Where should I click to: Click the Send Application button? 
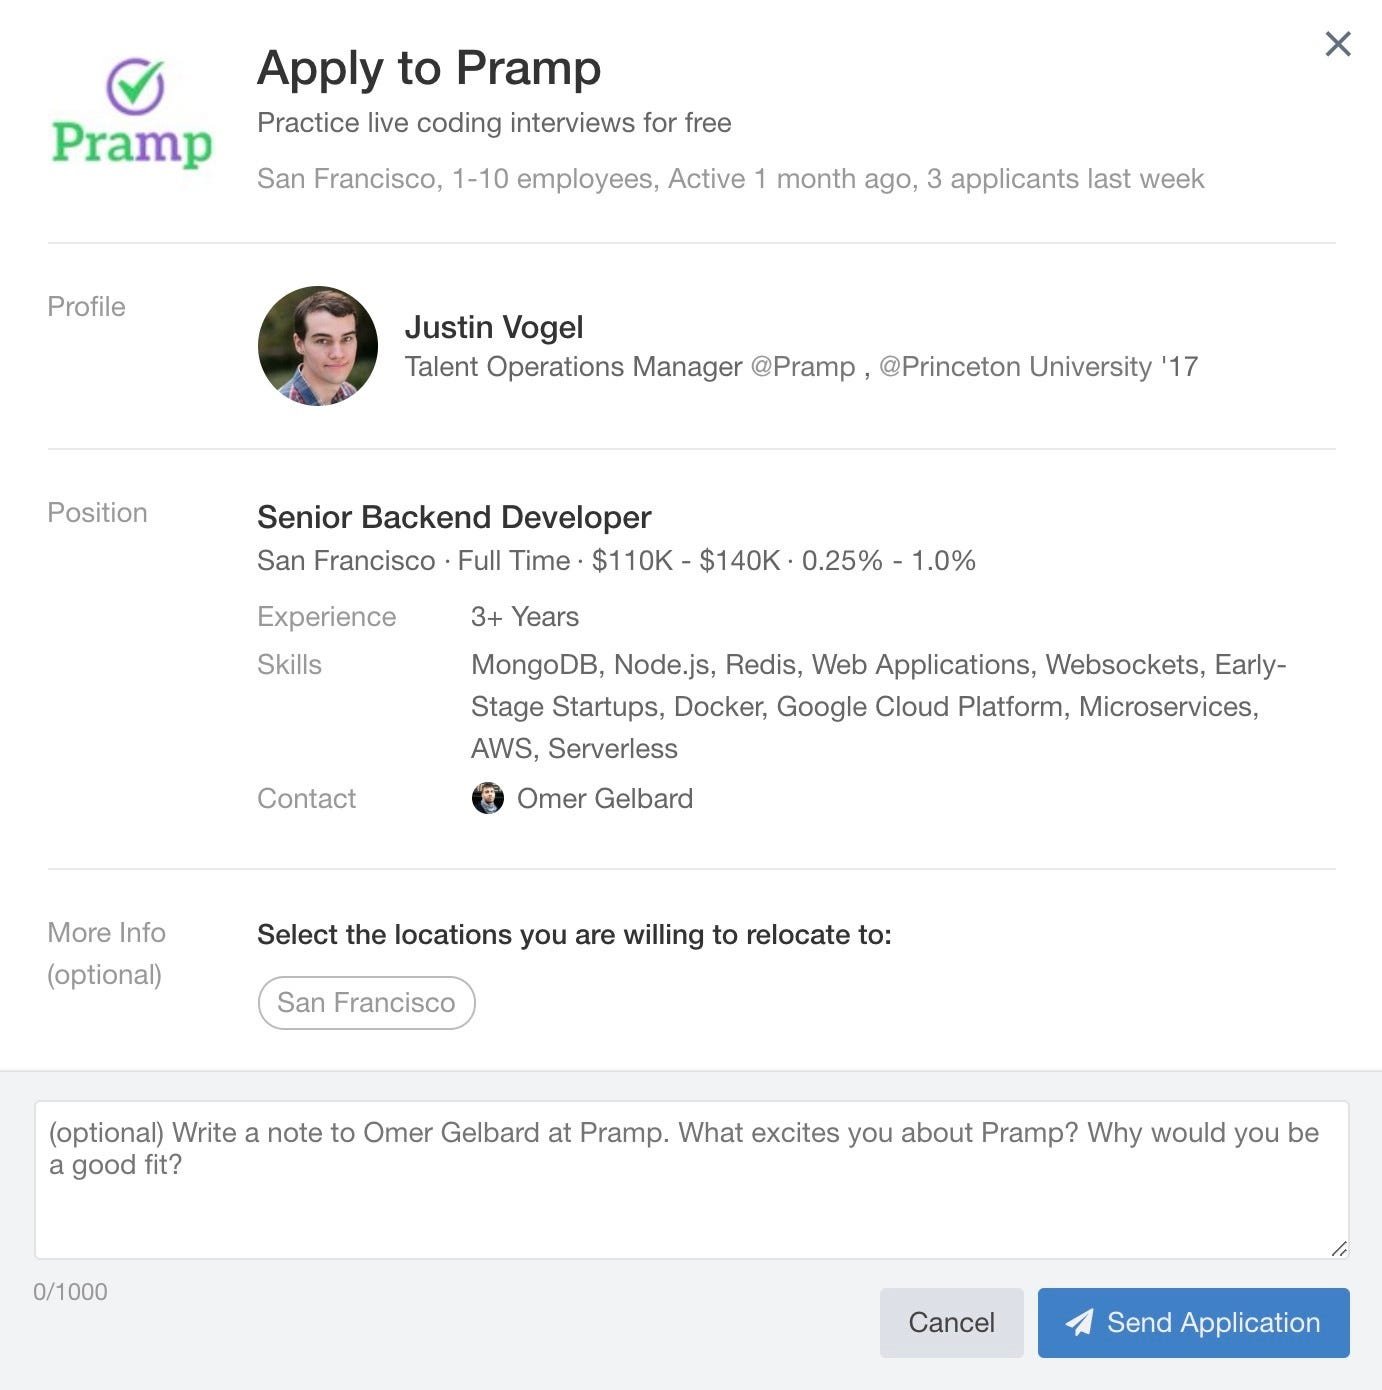point(1193,1322)
